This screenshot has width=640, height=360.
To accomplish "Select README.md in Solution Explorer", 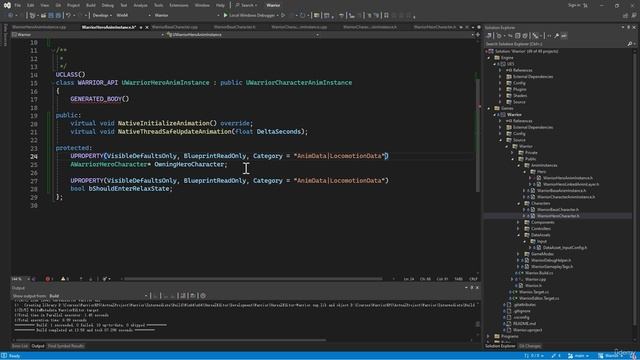I will (524, 324).
